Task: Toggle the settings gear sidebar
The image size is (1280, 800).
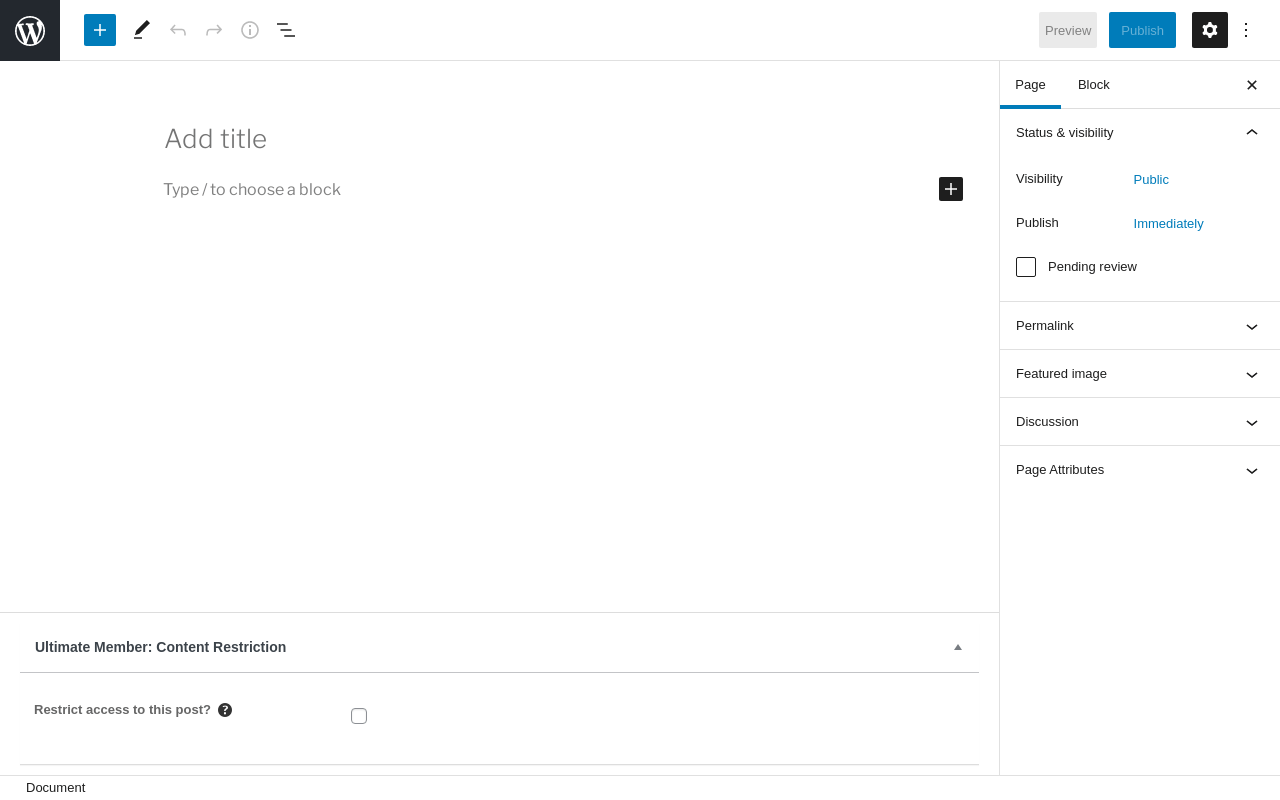Action: (1210, 30)
